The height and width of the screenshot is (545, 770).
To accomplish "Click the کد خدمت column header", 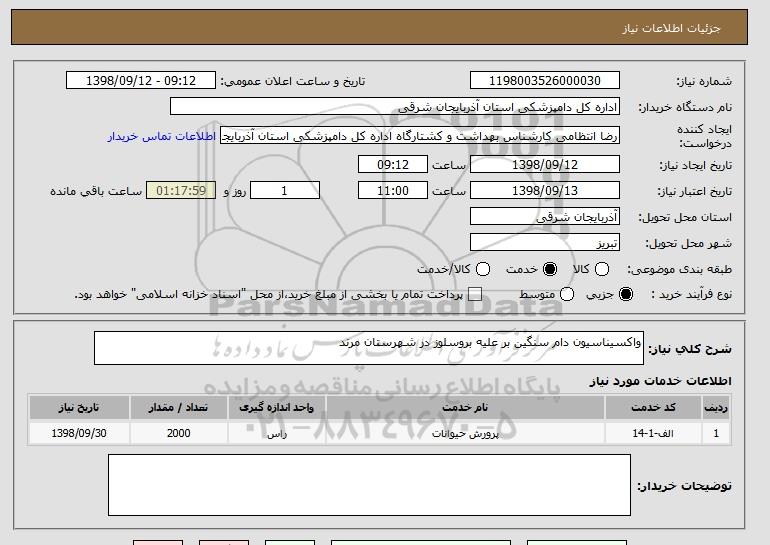I will coord(653,408).
